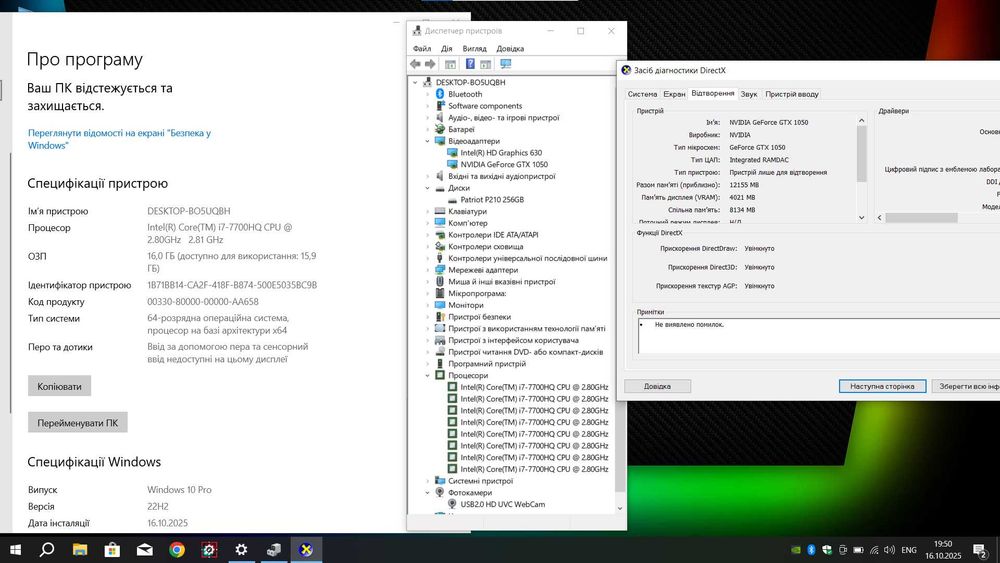Screen dimensions: 1000x563
Task: Switch to Device Manager taskbar icon
Action: 274,549
